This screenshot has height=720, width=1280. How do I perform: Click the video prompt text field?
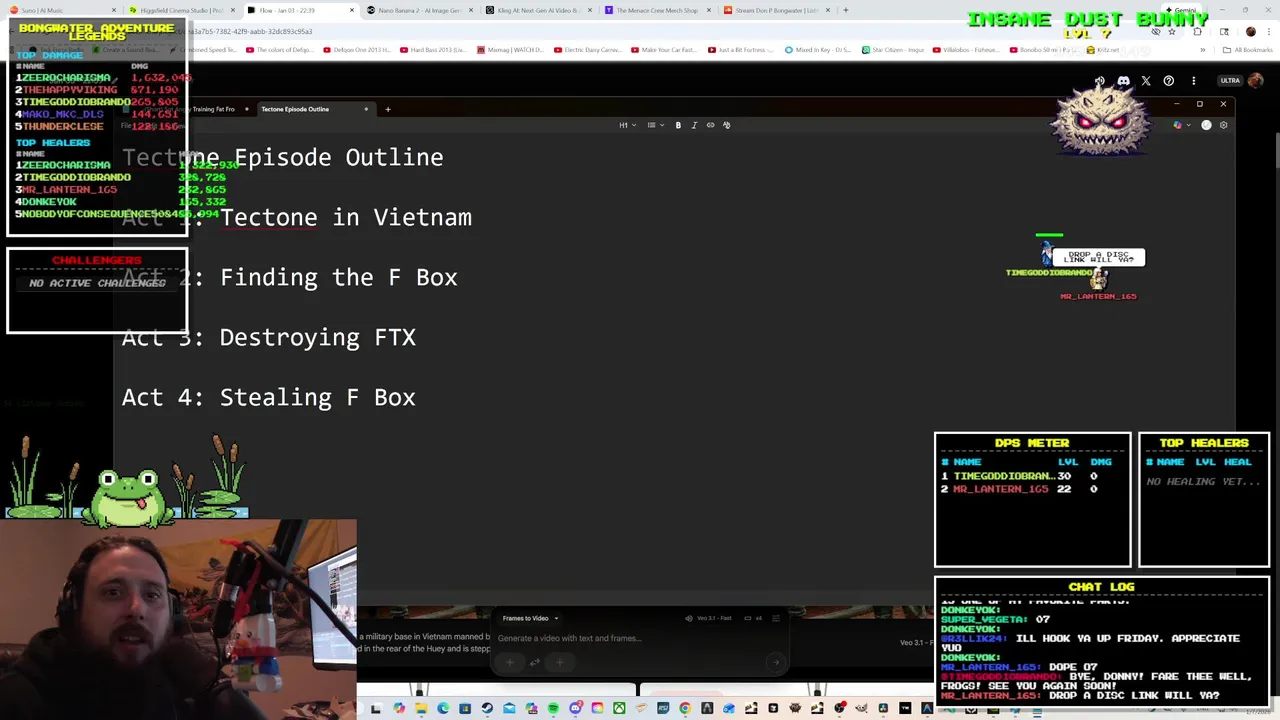(x=640, y=638)
